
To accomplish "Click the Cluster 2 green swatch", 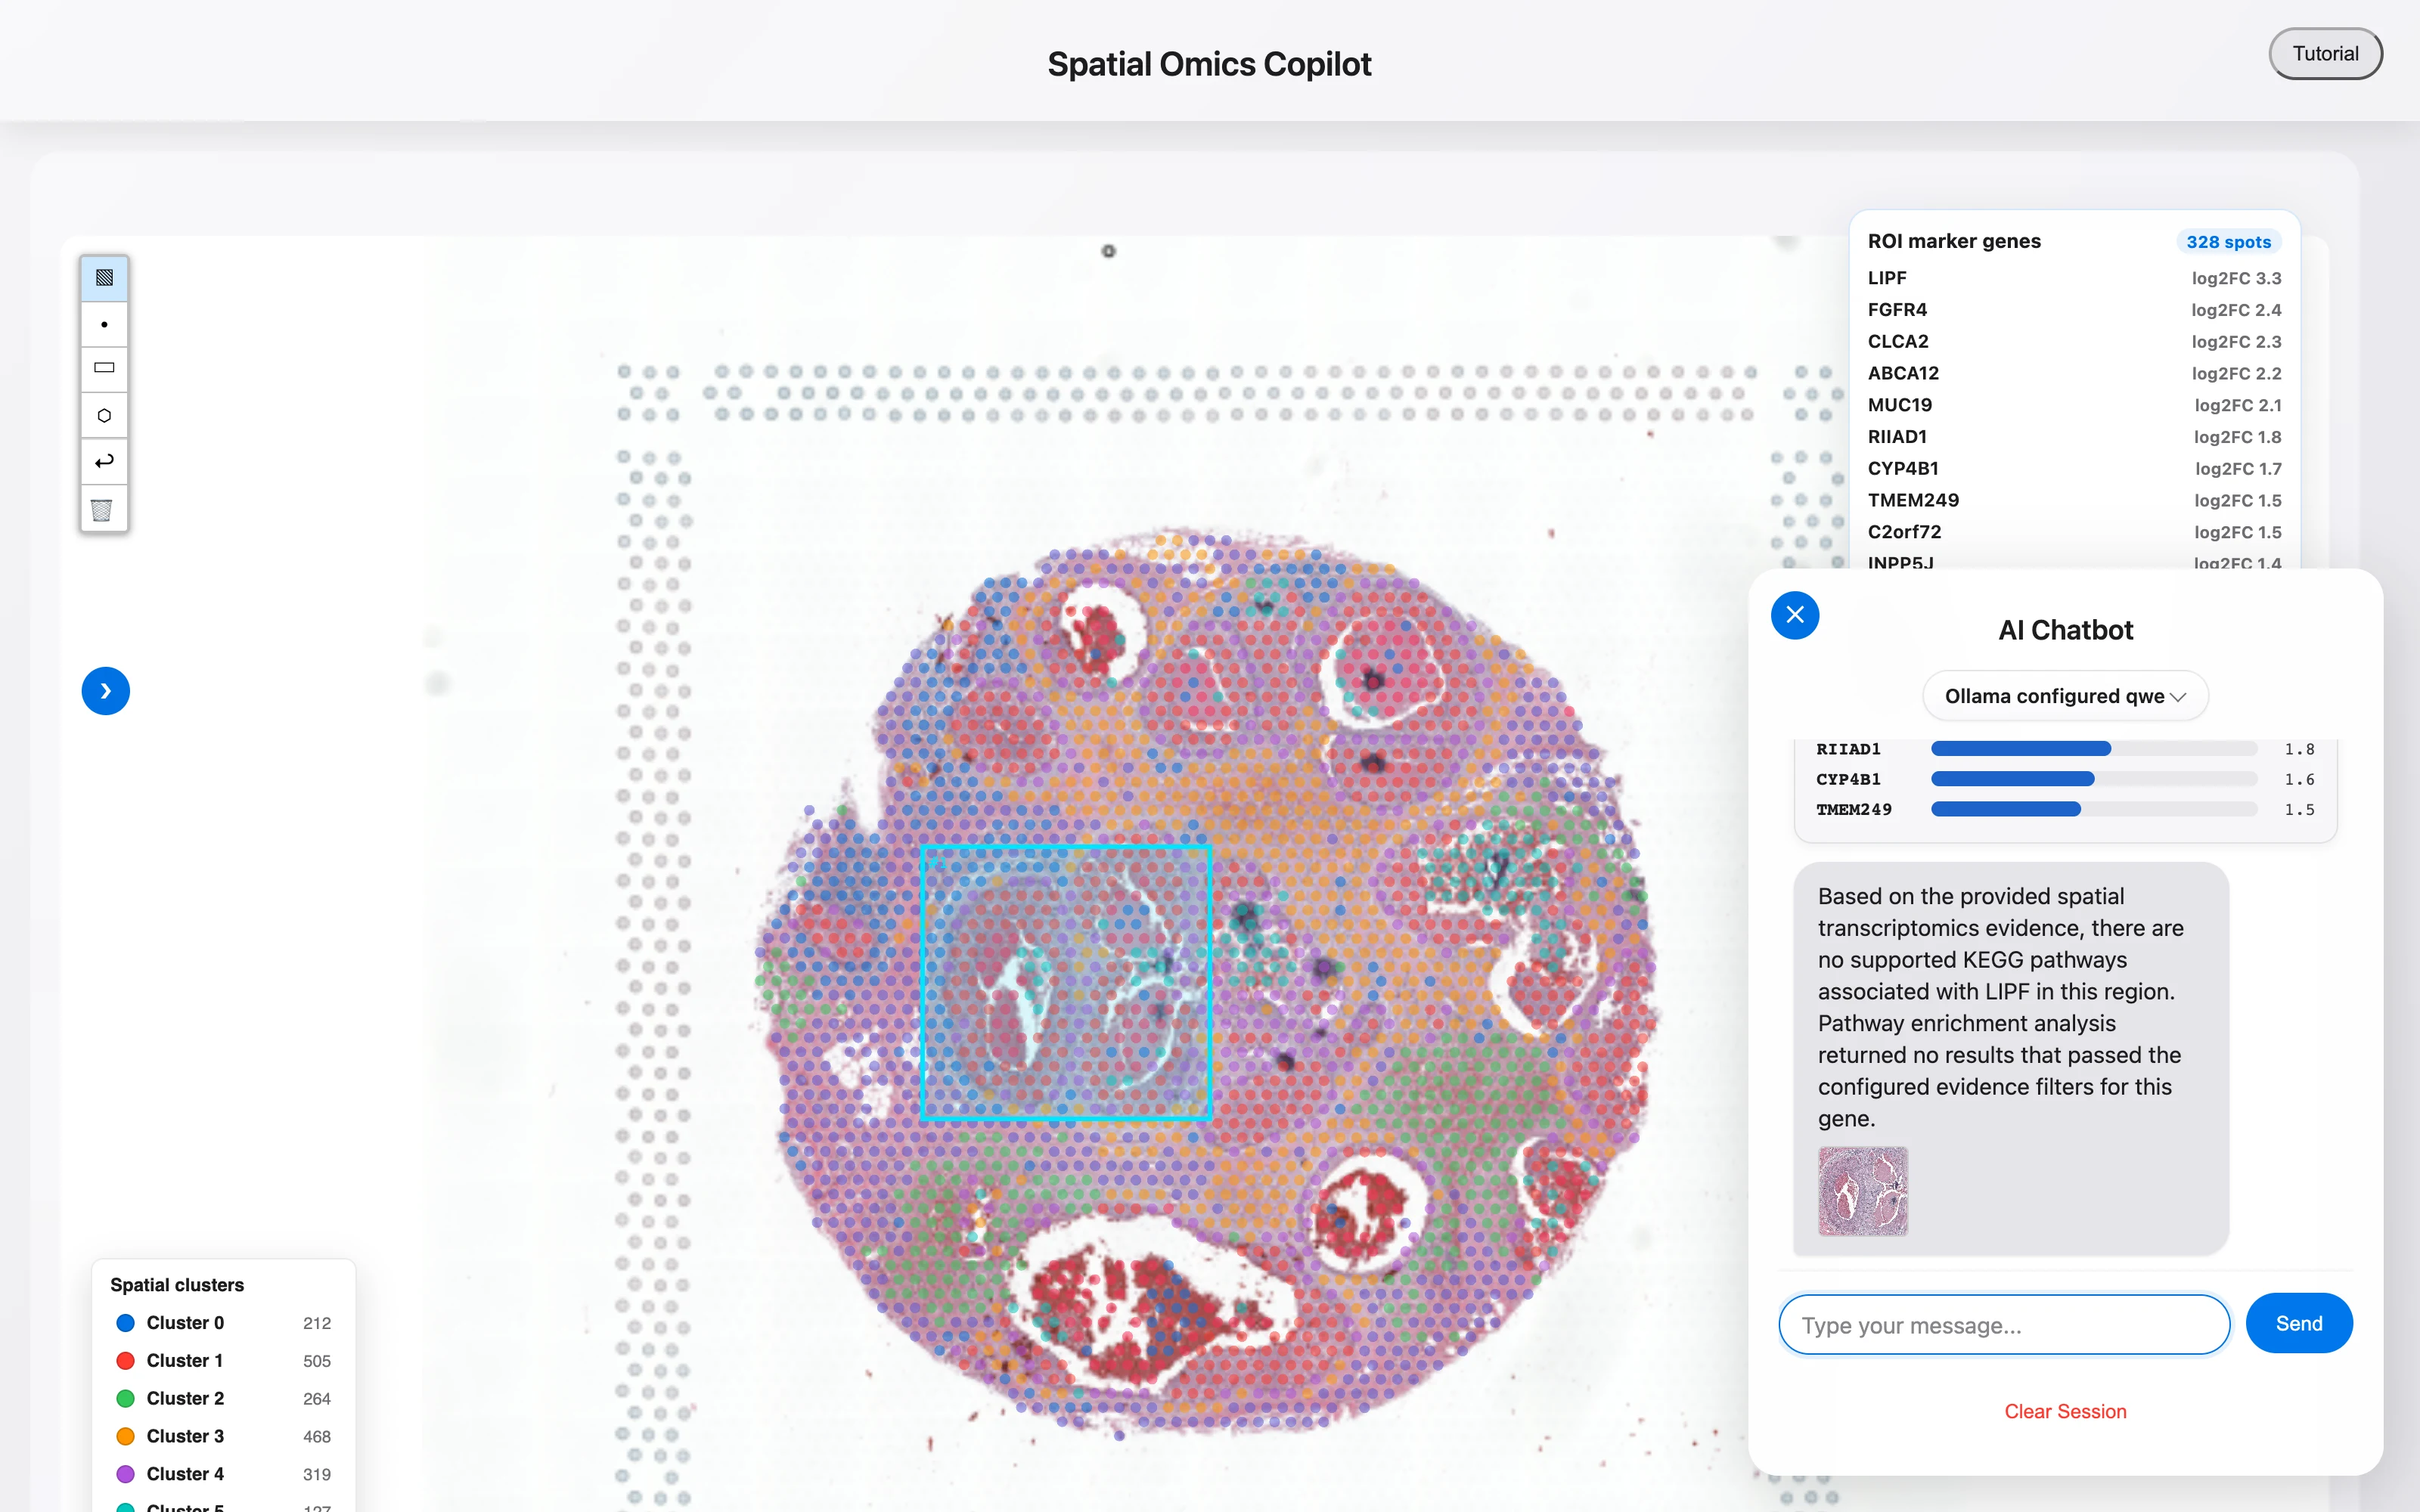I will coord(126,1398).
